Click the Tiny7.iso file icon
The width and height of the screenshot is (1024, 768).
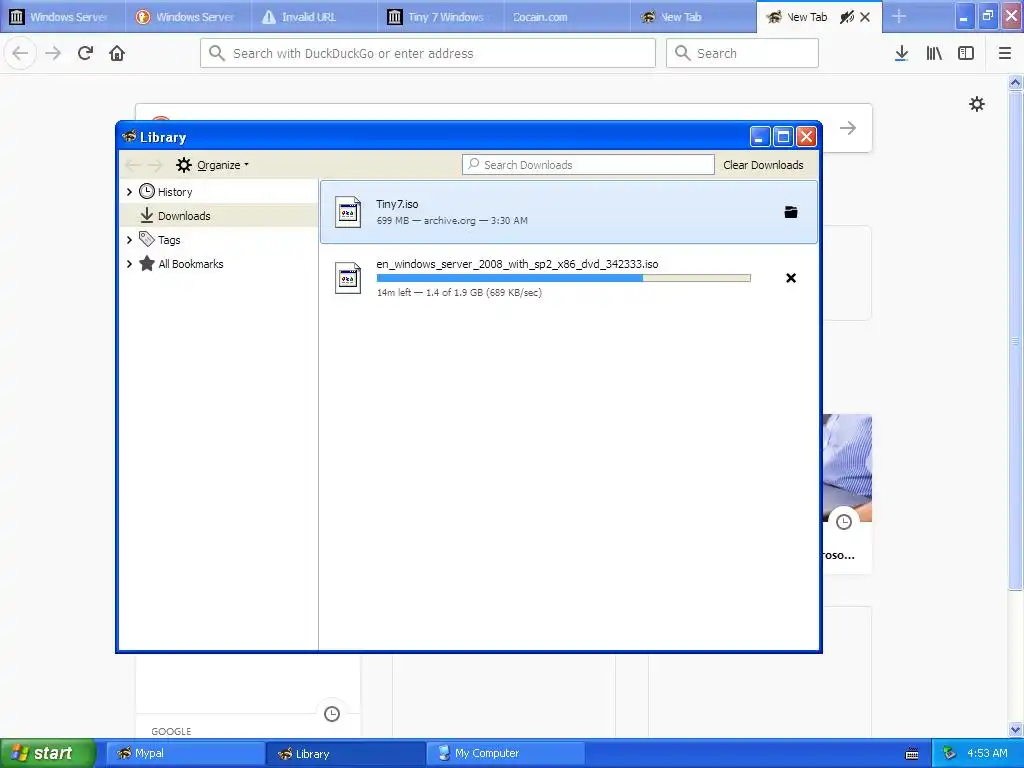[348, 212]
